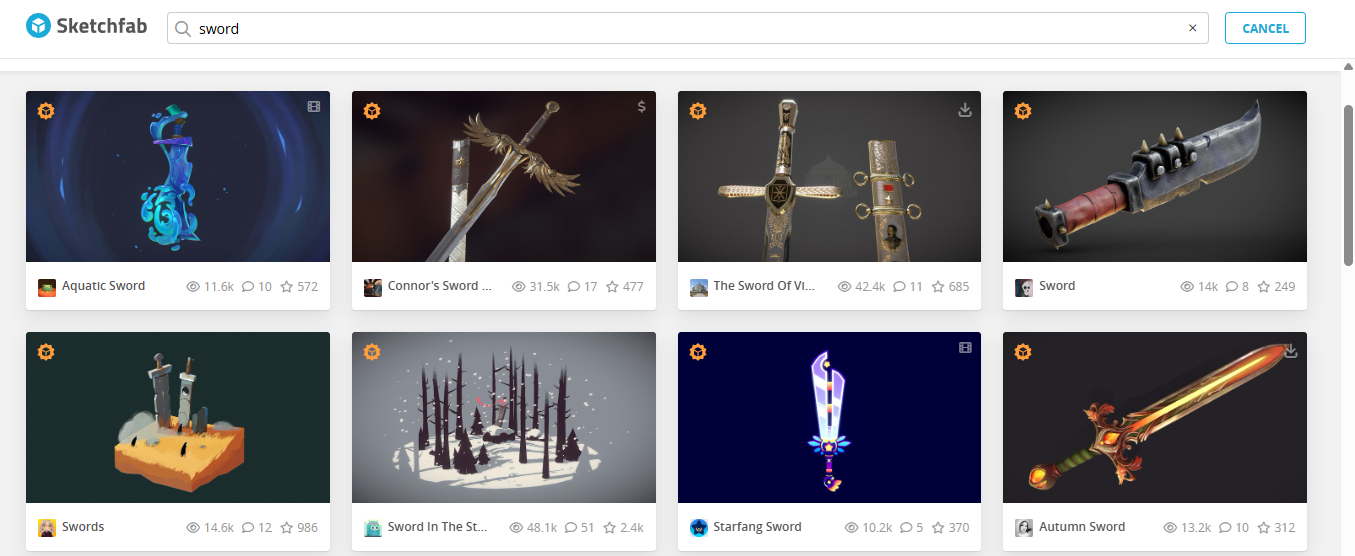This screenshot has height=556, width=1355.
Task: Open the author avatar beside the Sword title
Action: [1023, 287]
